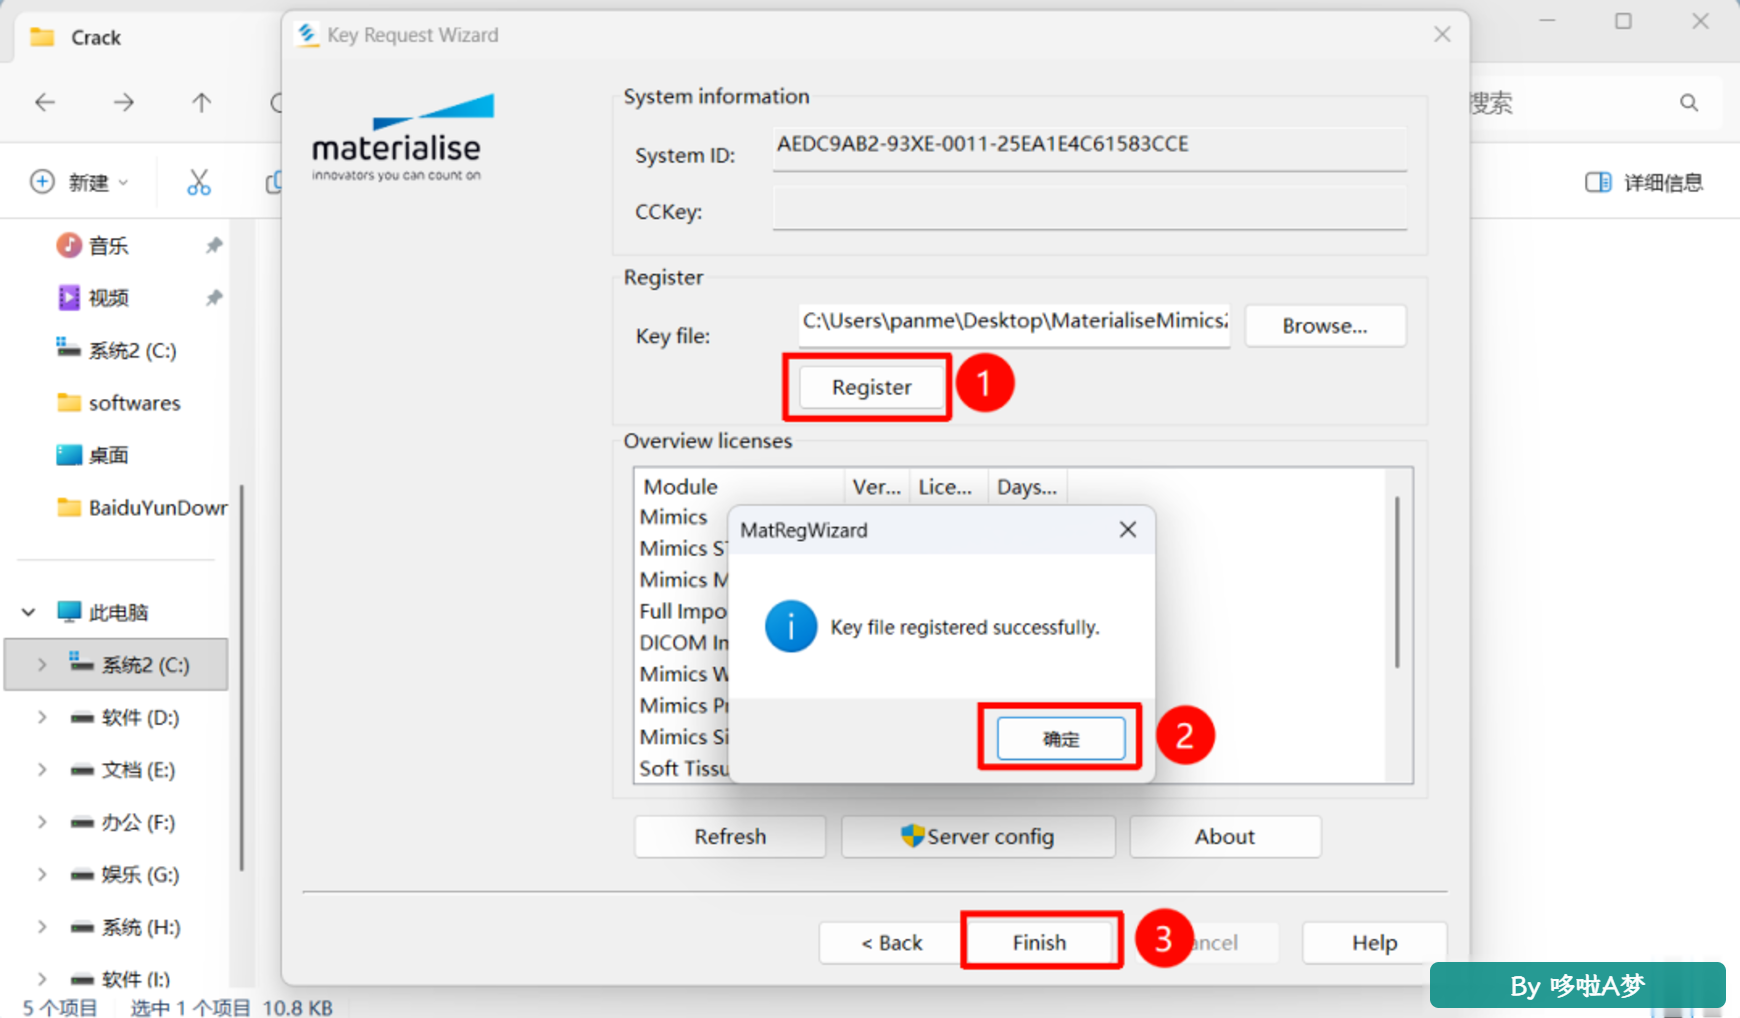Open Server config settings
This screenshot has width=1740, height=1018.
coord(978,836)
